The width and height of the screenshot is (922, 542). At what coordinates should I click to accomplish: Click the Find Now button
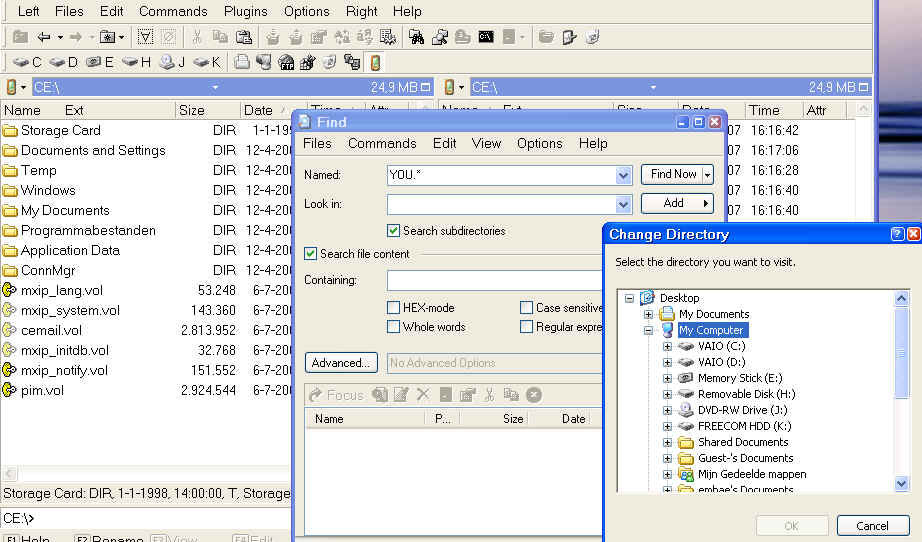(673, 174)
